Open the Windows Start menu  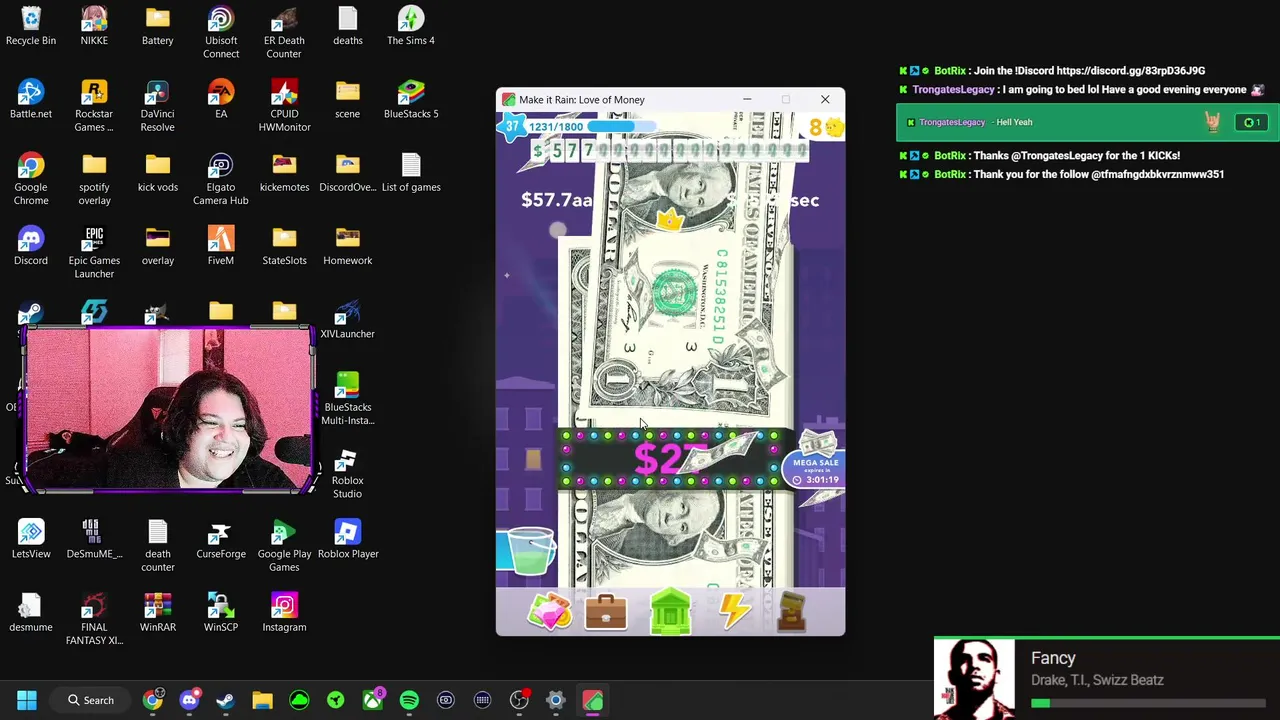(x=27, y=700)
